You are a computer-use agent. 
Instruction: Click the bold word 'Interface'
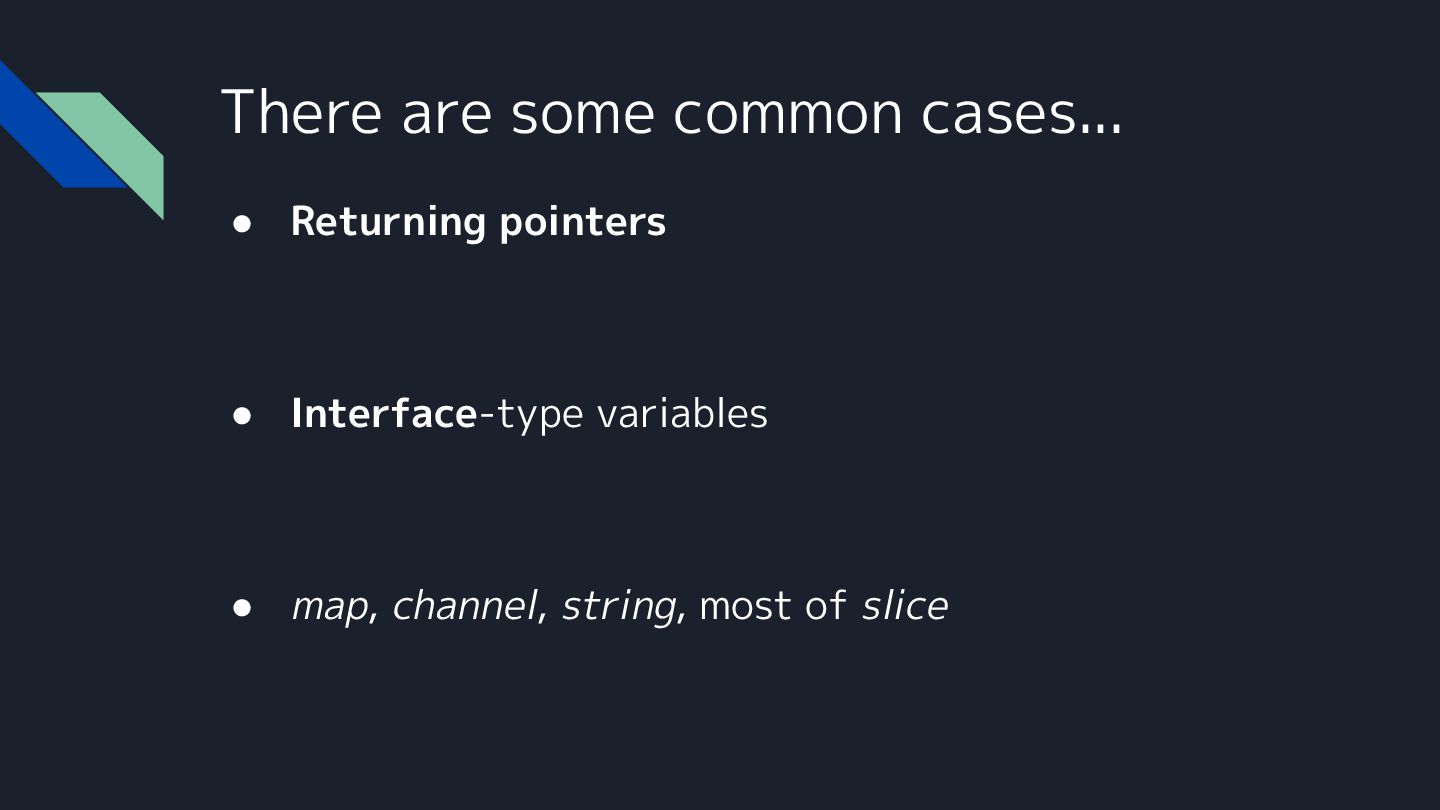383,414
